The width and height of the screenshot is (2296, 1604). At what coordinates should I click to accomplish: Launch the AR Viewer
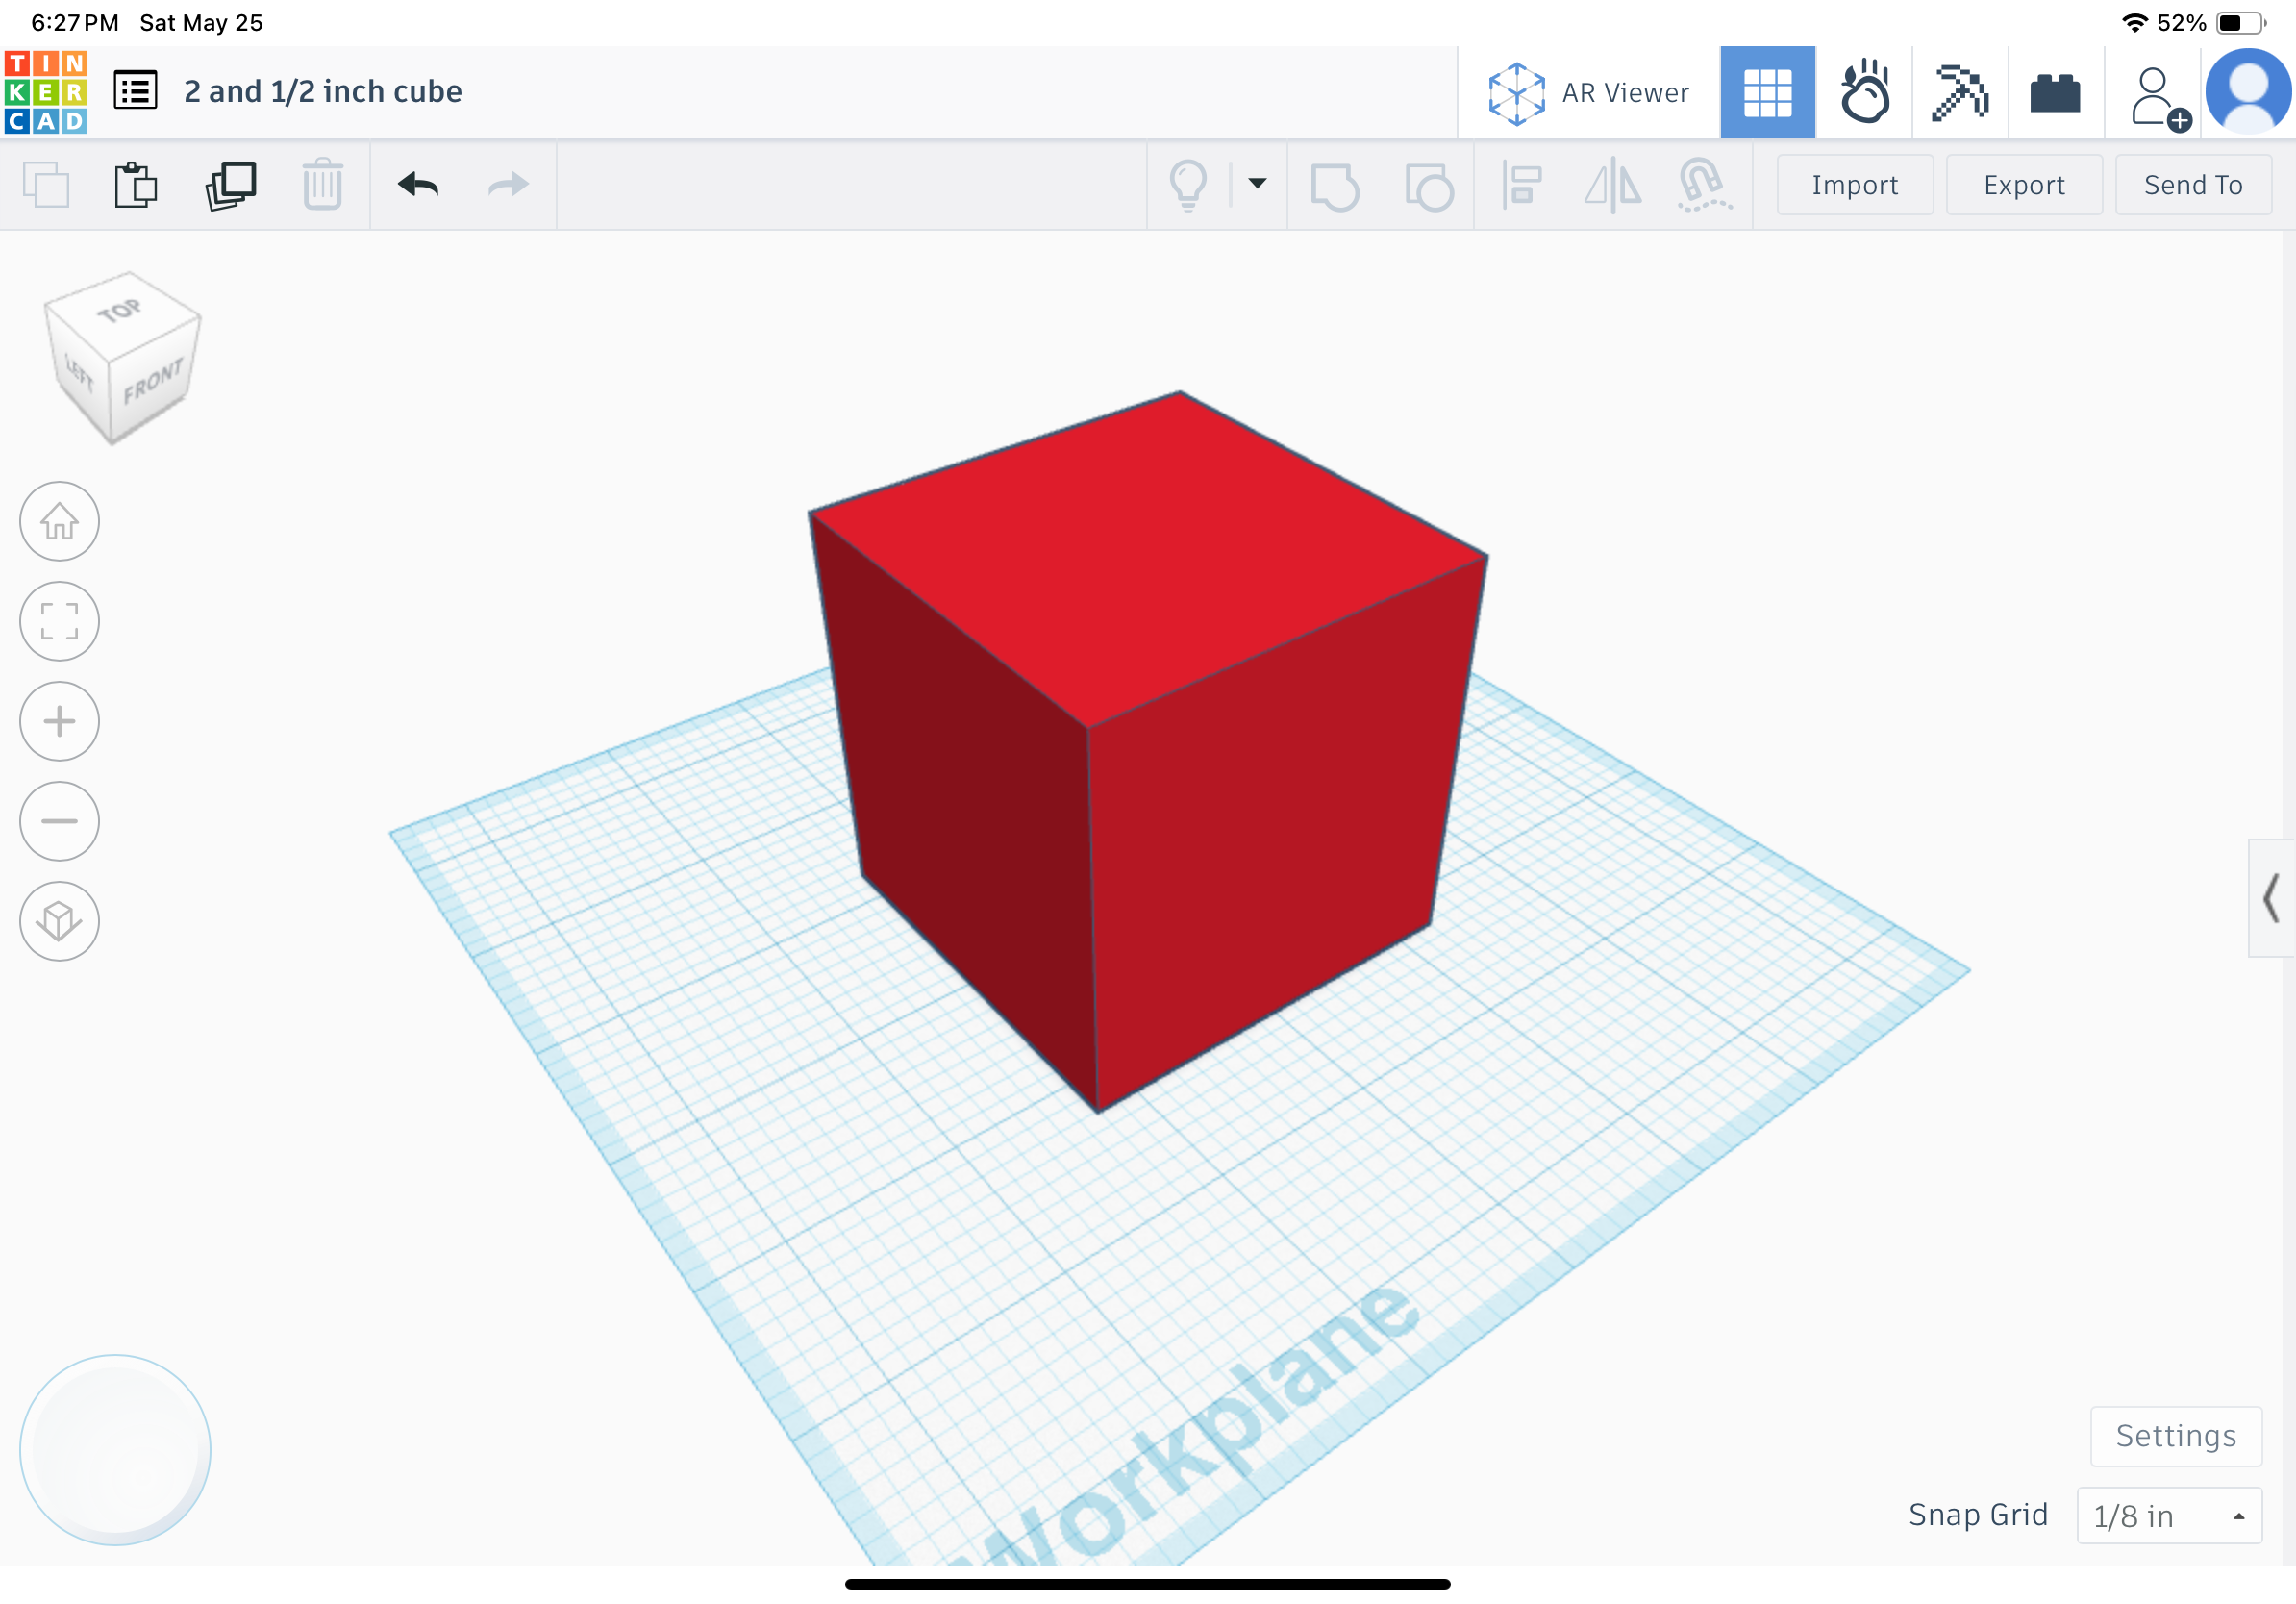[x=1589, y=93]
